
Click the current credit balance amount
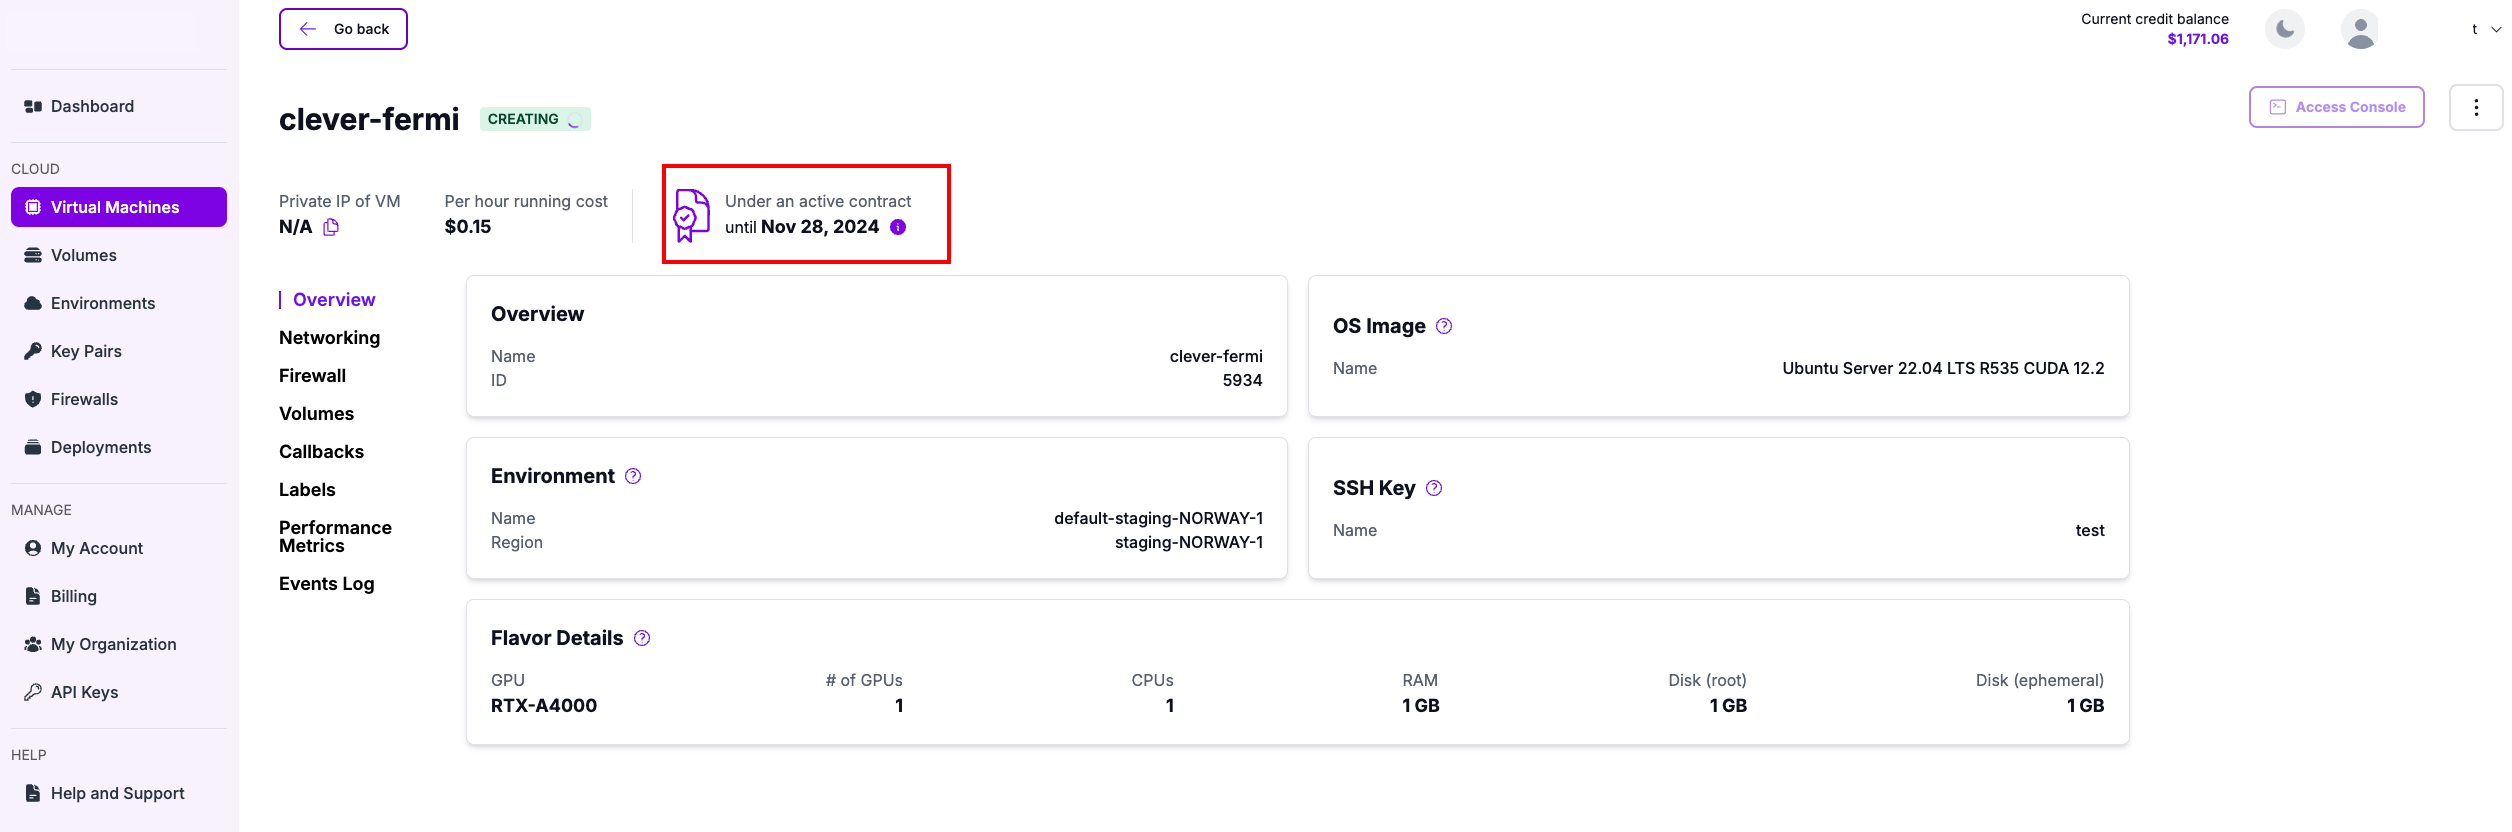pos(2198,39)
